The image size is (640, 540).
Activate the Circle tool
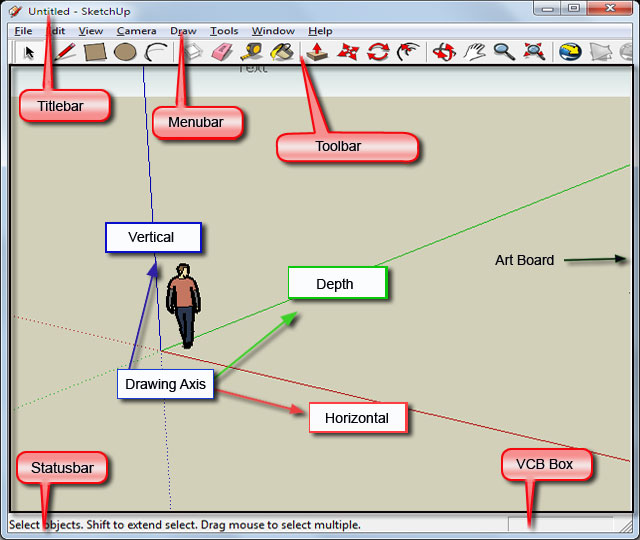[x=125, y=52]
